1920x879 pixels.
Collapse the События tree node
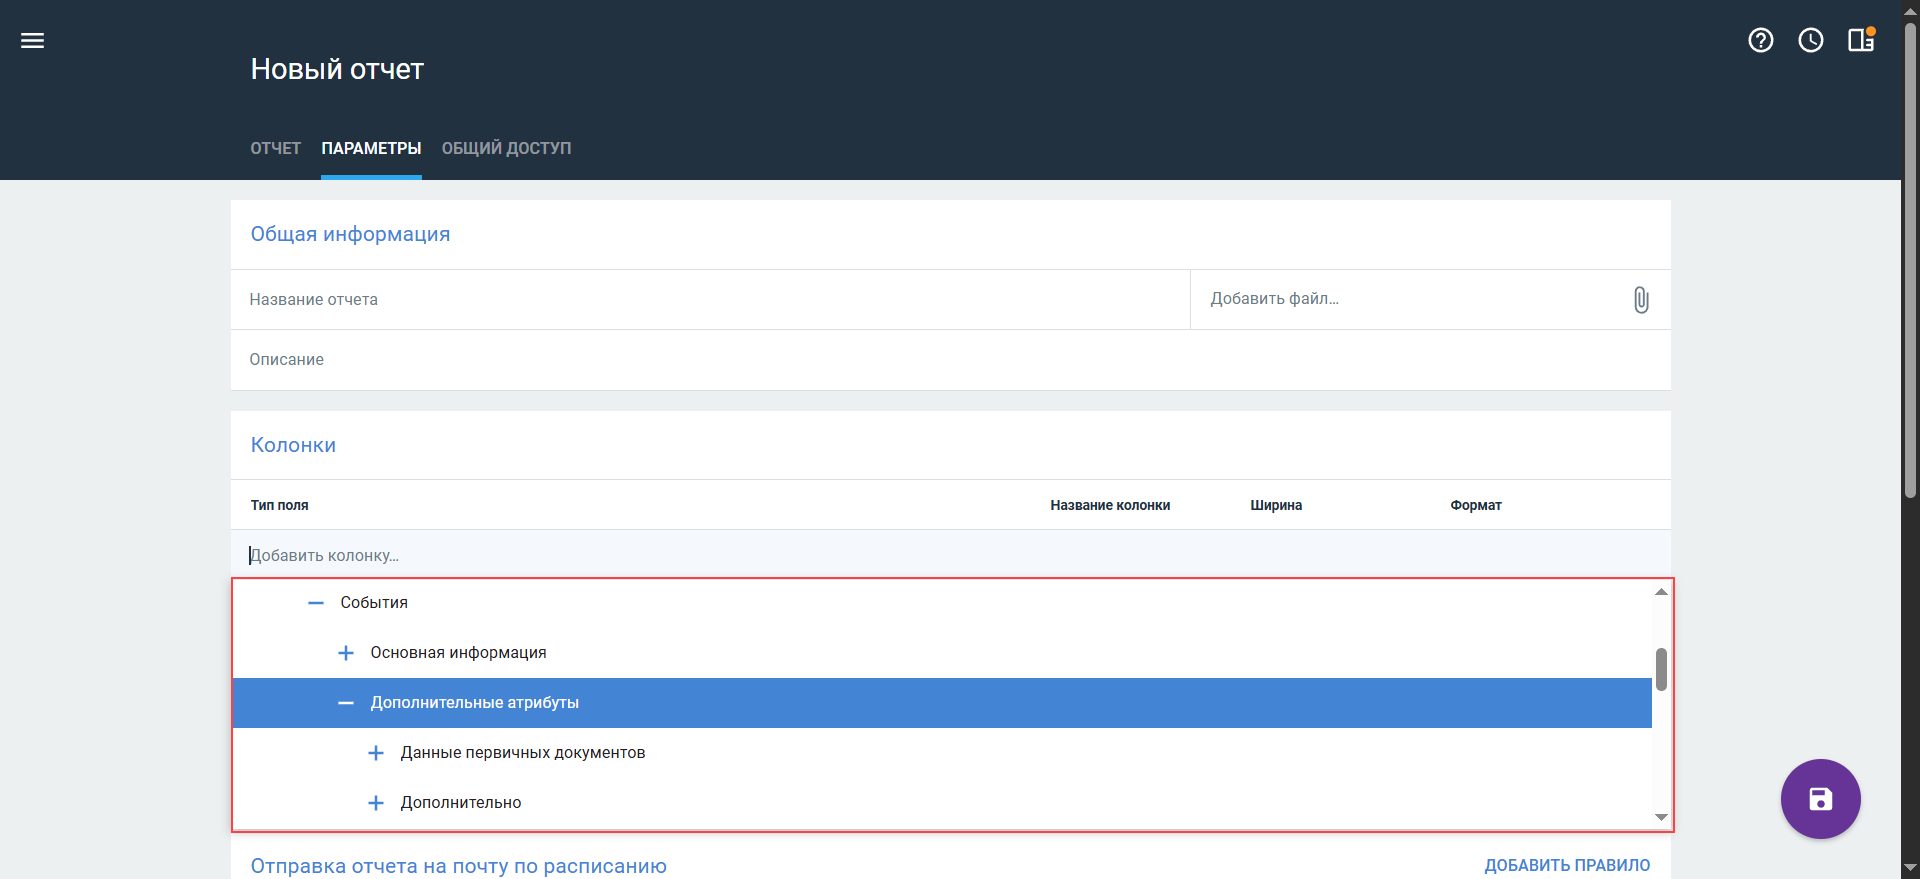pos(316,603)
